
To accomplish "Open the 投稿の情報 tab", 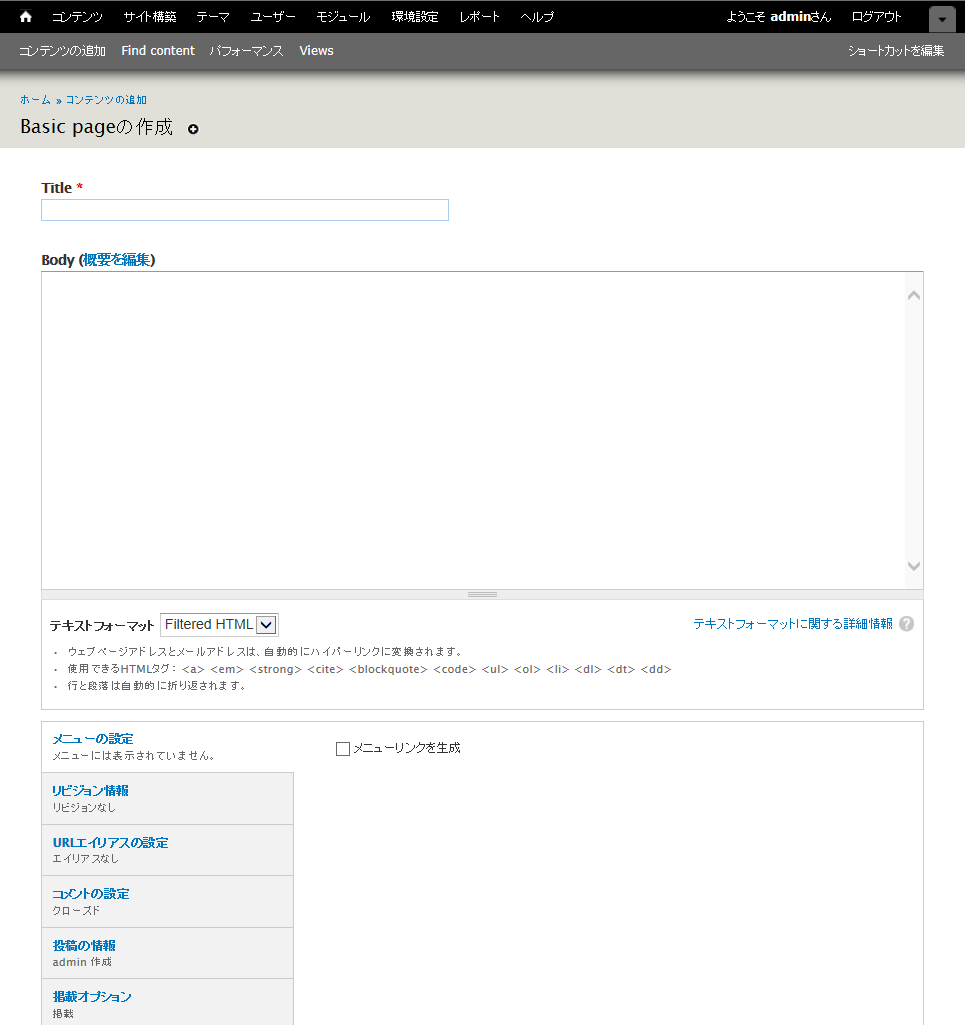I will pyautogui.click(x=84, y=946).
